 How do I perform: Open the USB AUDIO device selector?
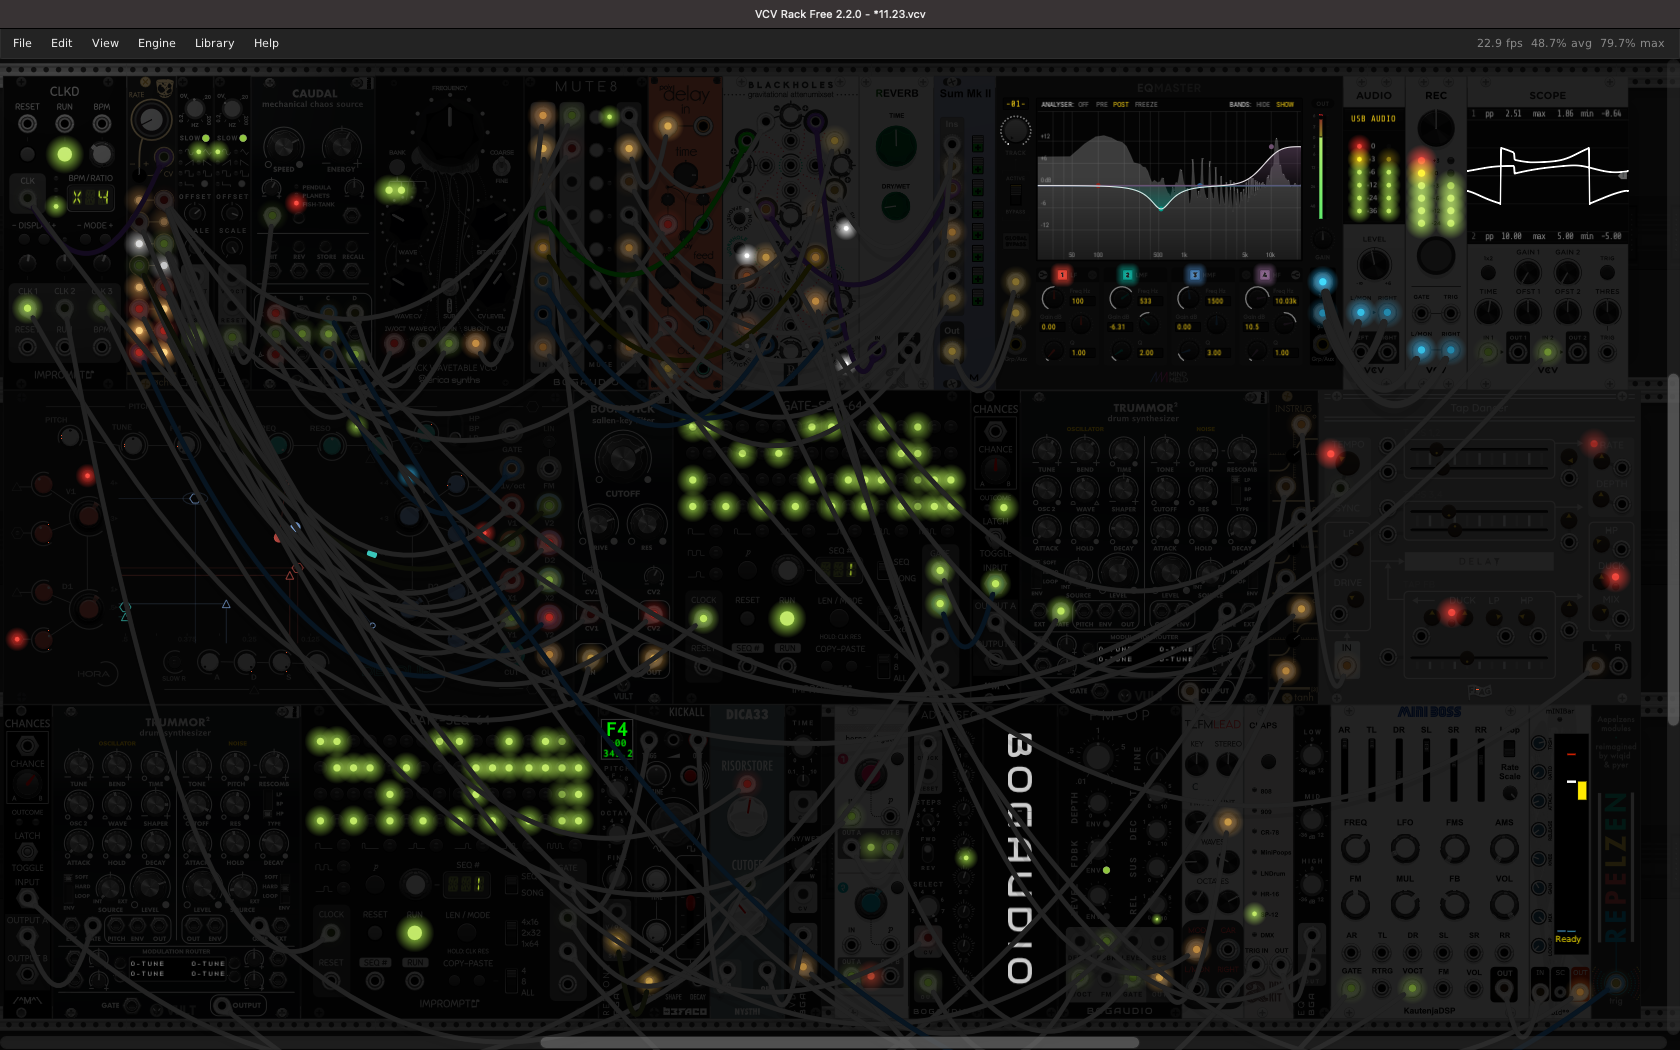pyautogui.click(x=1373, y=118)
